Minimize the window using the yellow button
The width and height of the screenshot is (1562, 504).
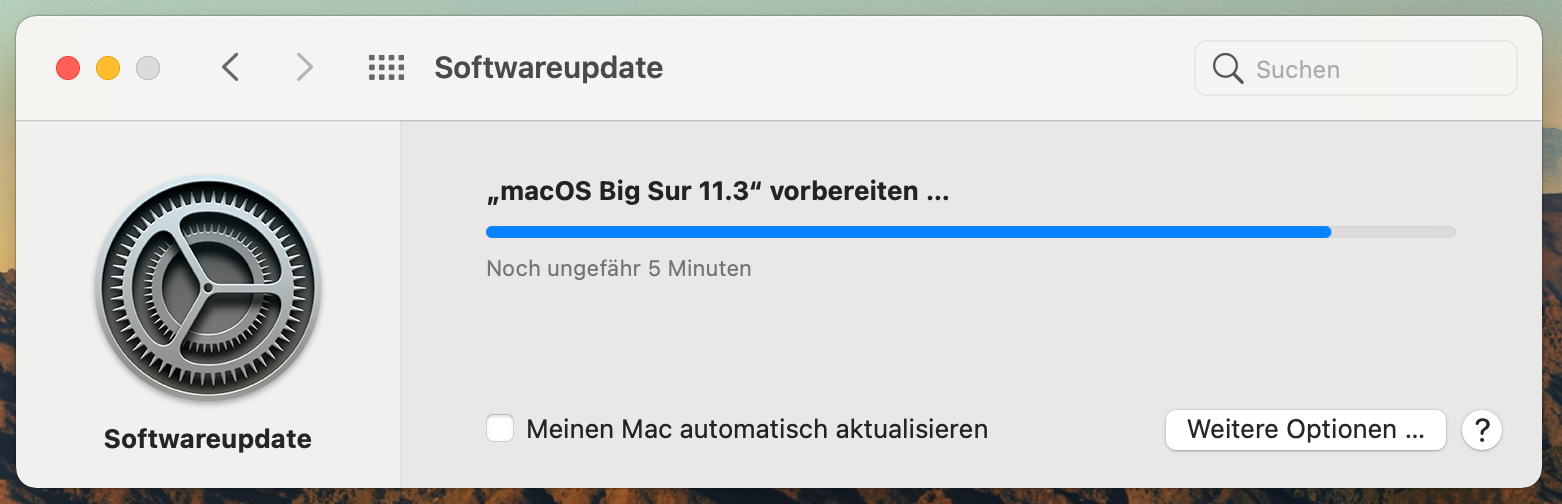108,68
